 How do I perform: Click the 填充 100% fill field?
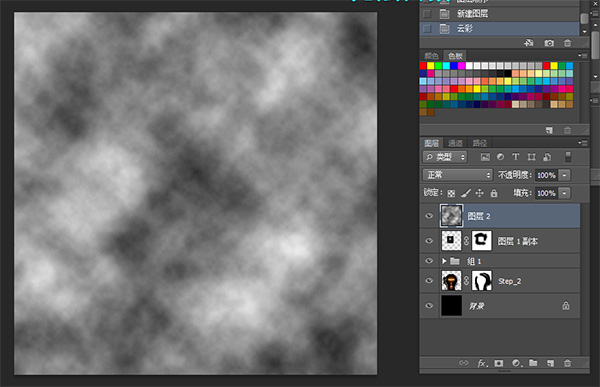pyautogui.click(x=546, y=193)
